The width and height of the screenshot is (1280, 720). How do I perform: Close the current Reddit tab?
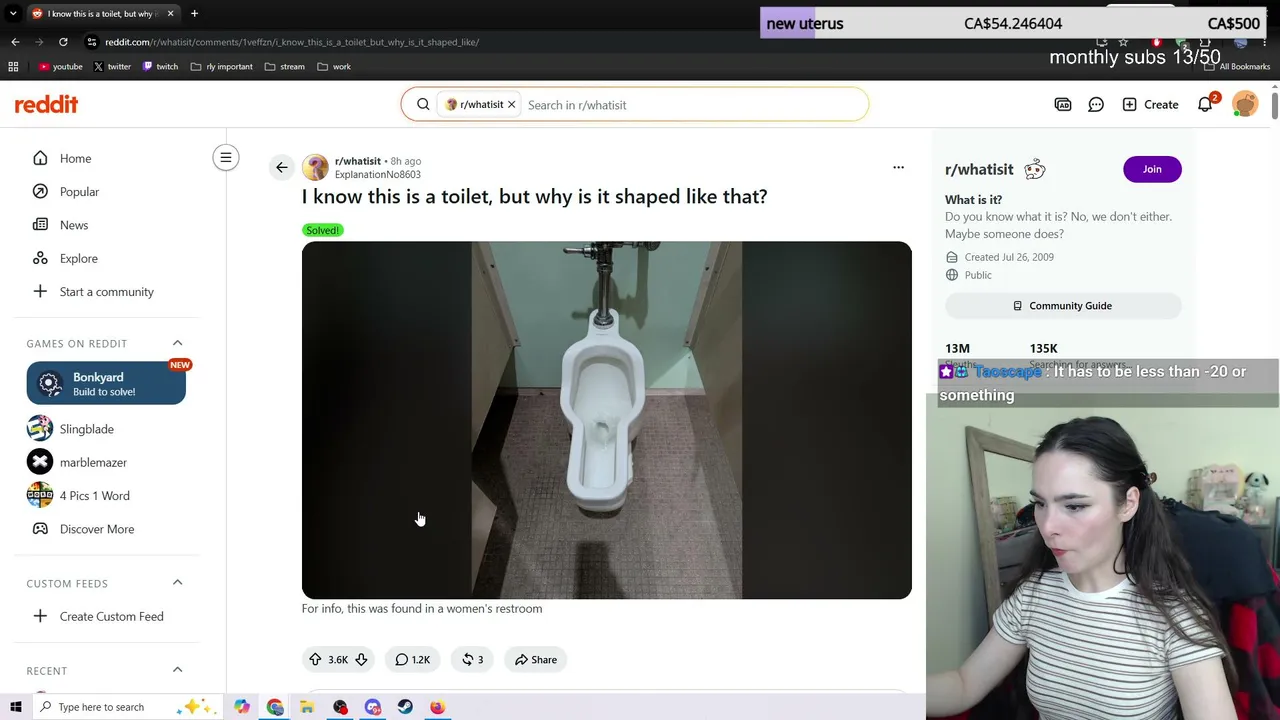[x=170, y=13]
